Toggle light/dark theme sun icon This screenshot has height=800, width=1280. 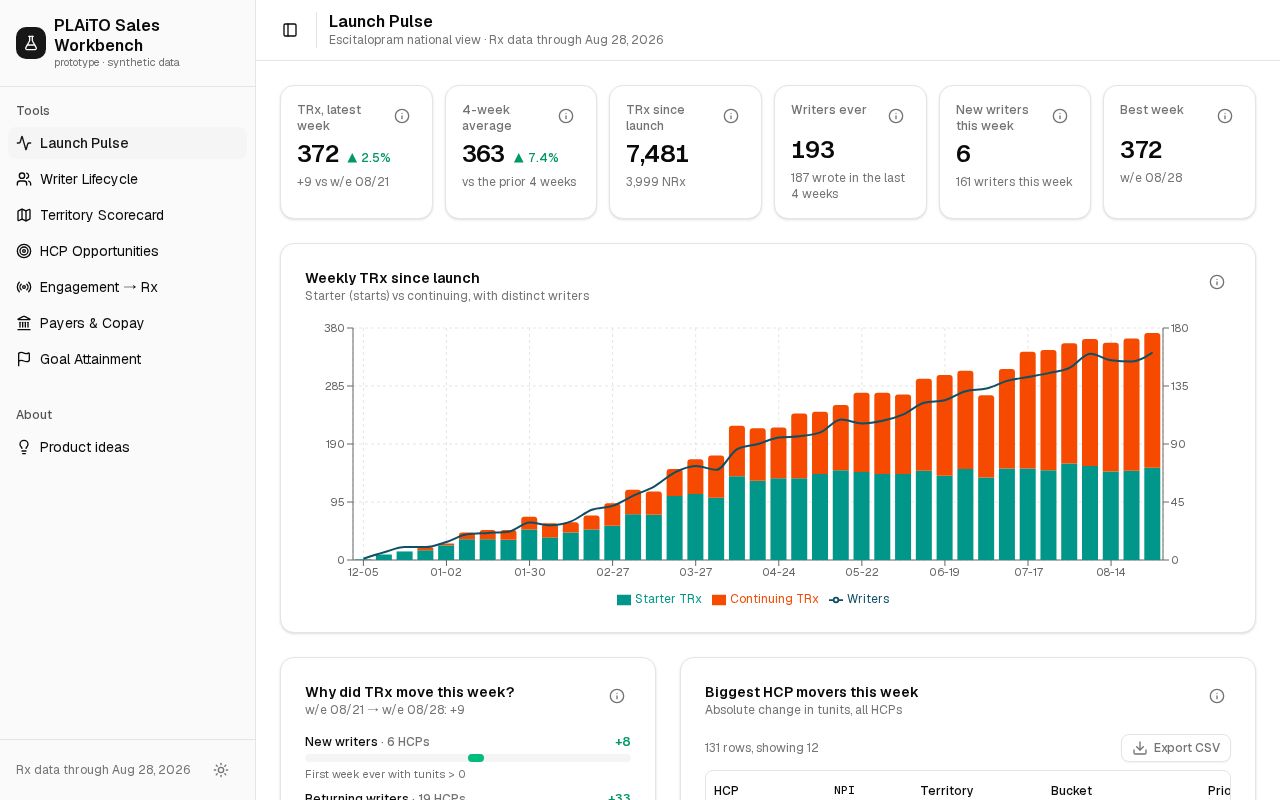pyautogui.click(x=221, y=770)
